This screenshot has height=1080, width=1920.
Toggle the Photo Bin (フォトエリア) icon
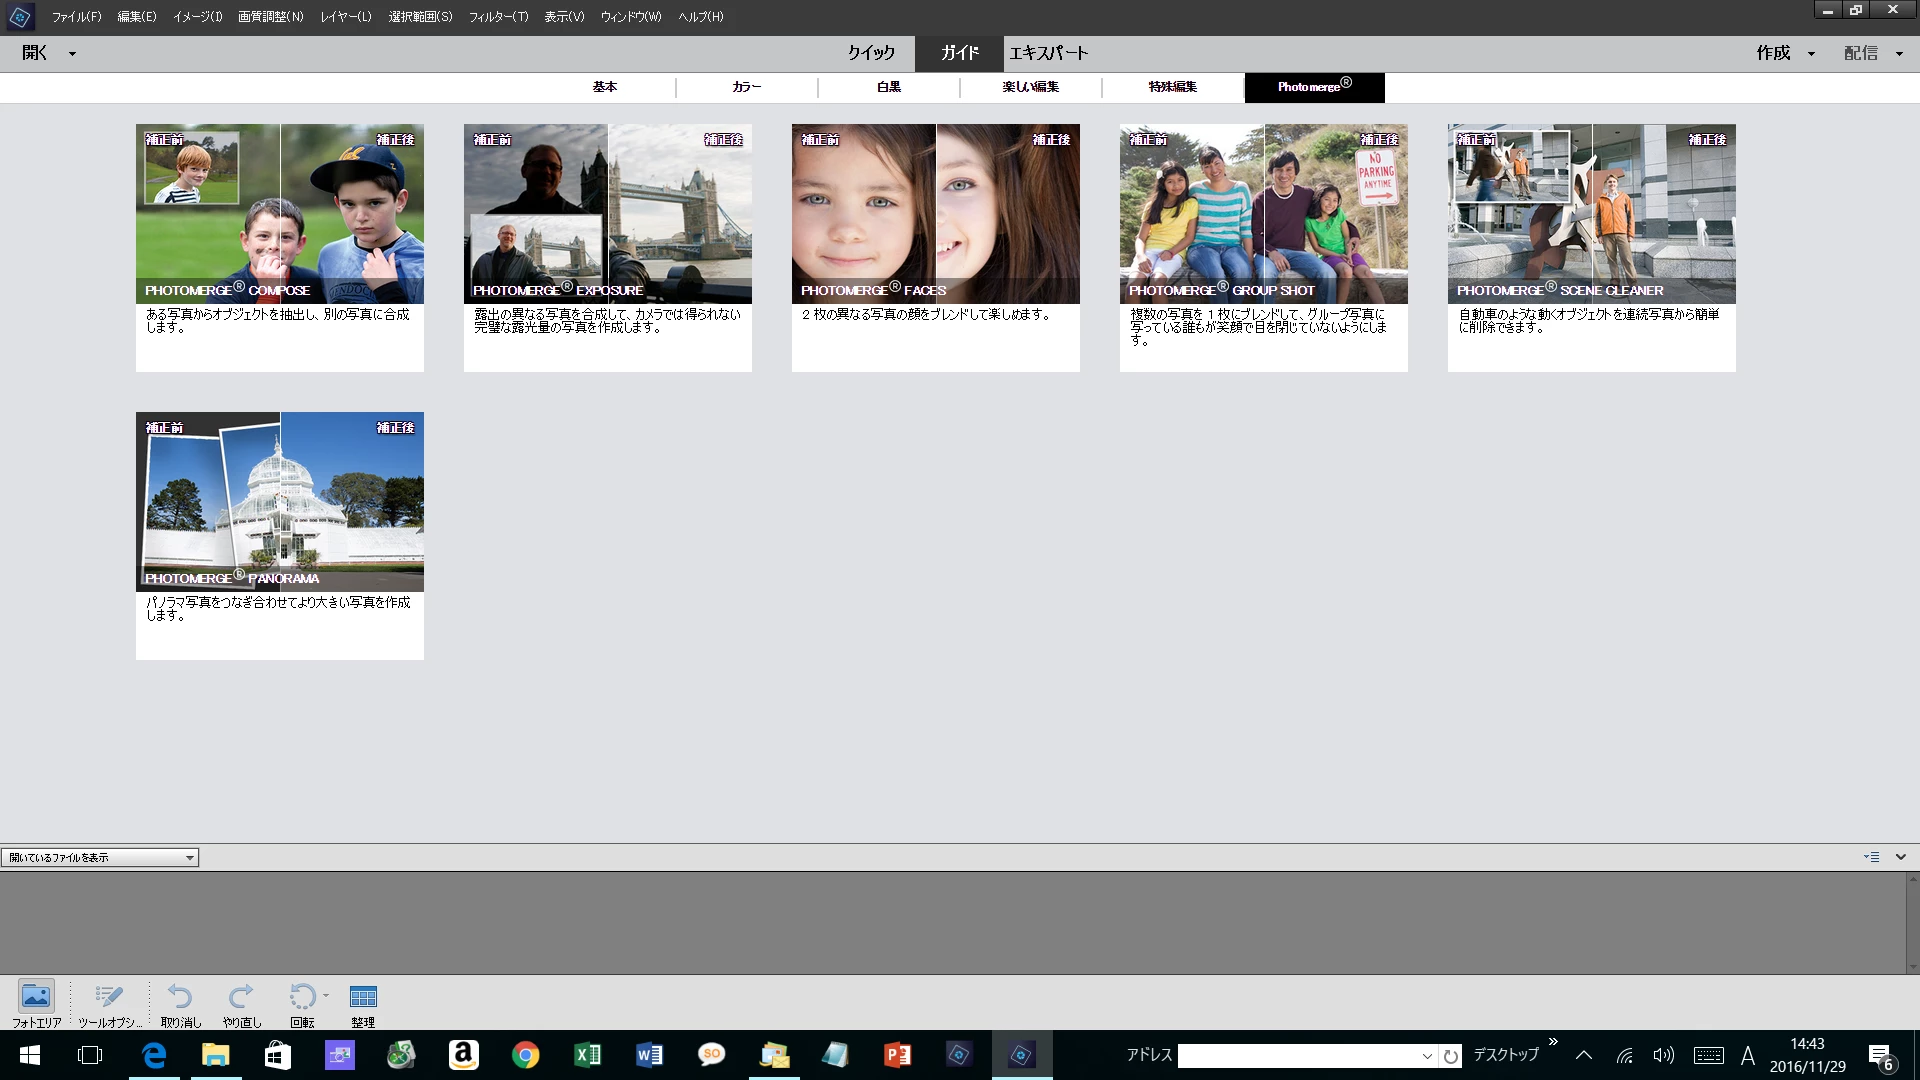coord(36,997)
